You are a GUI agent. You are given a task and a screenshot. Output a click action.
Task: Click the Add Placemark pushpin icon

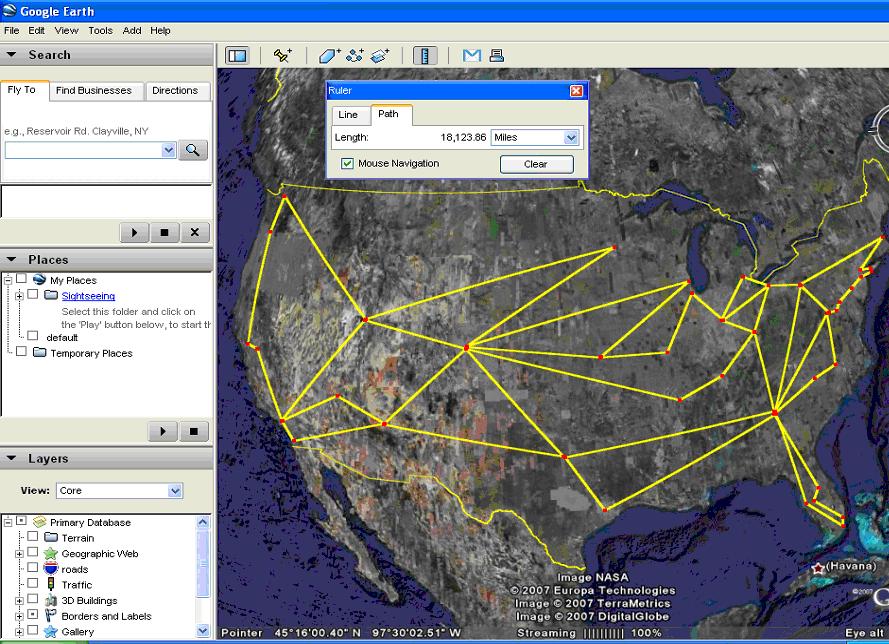(282, 56)
